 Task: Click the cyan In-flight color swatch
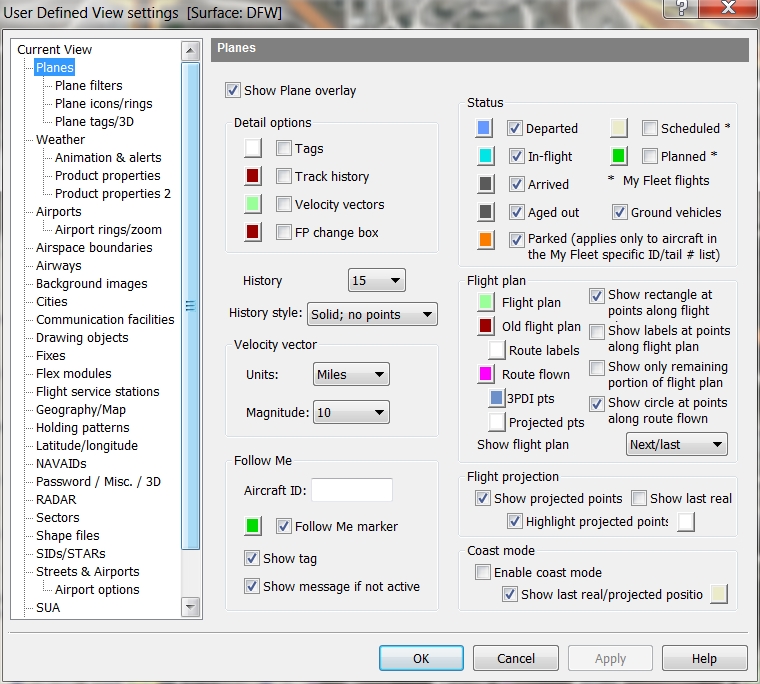(x=485, y=156)
